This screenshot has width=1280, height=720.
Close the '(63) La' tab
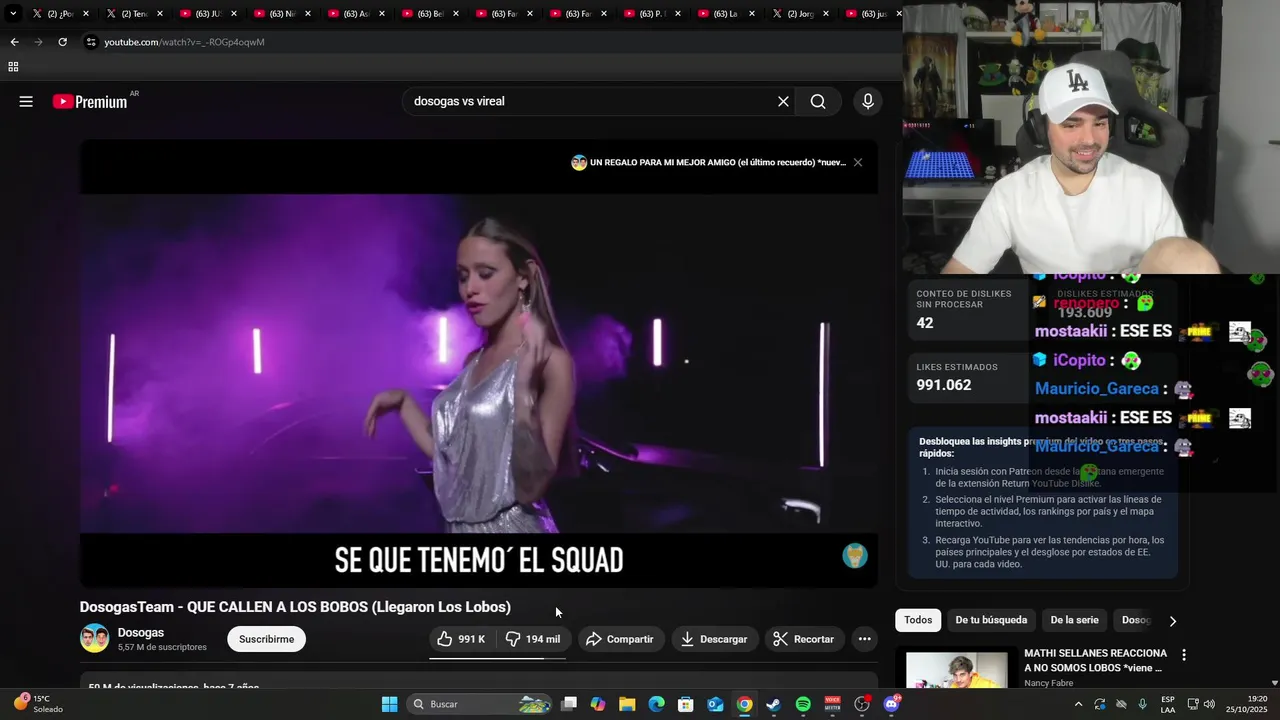(x=751, y=14)
